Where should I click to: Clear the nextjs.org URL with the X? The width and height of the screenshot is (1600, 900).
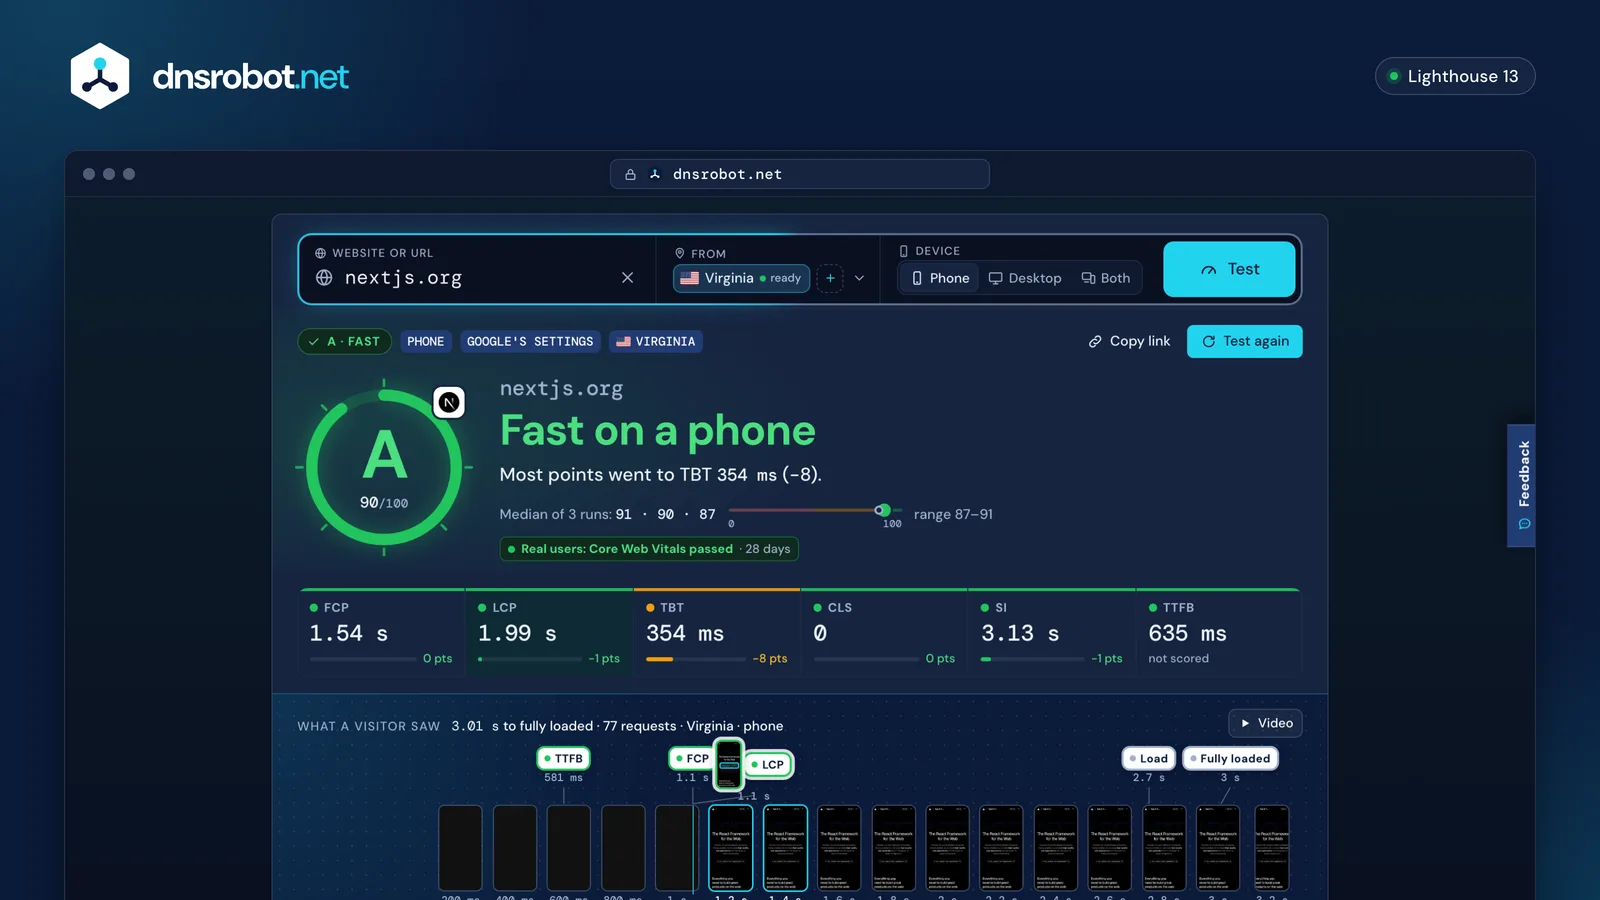[627, 278]
